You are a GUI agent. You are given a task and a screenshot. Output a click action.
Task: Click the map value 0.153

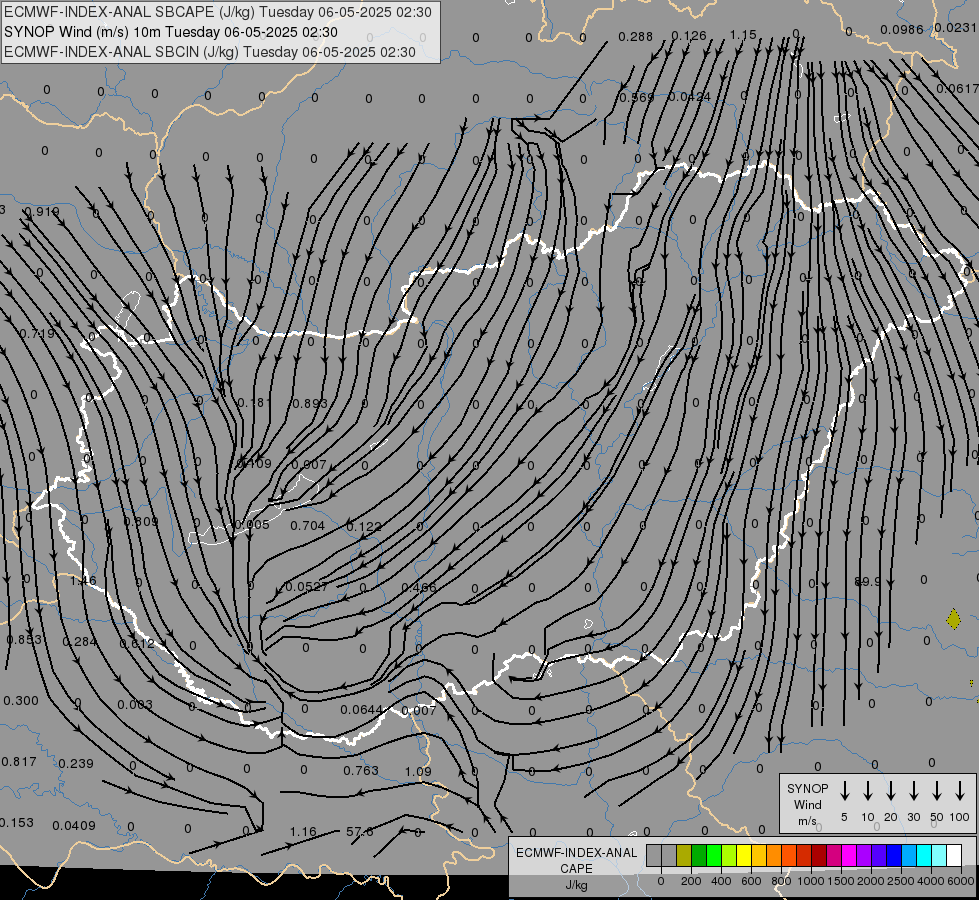(17, 823)
